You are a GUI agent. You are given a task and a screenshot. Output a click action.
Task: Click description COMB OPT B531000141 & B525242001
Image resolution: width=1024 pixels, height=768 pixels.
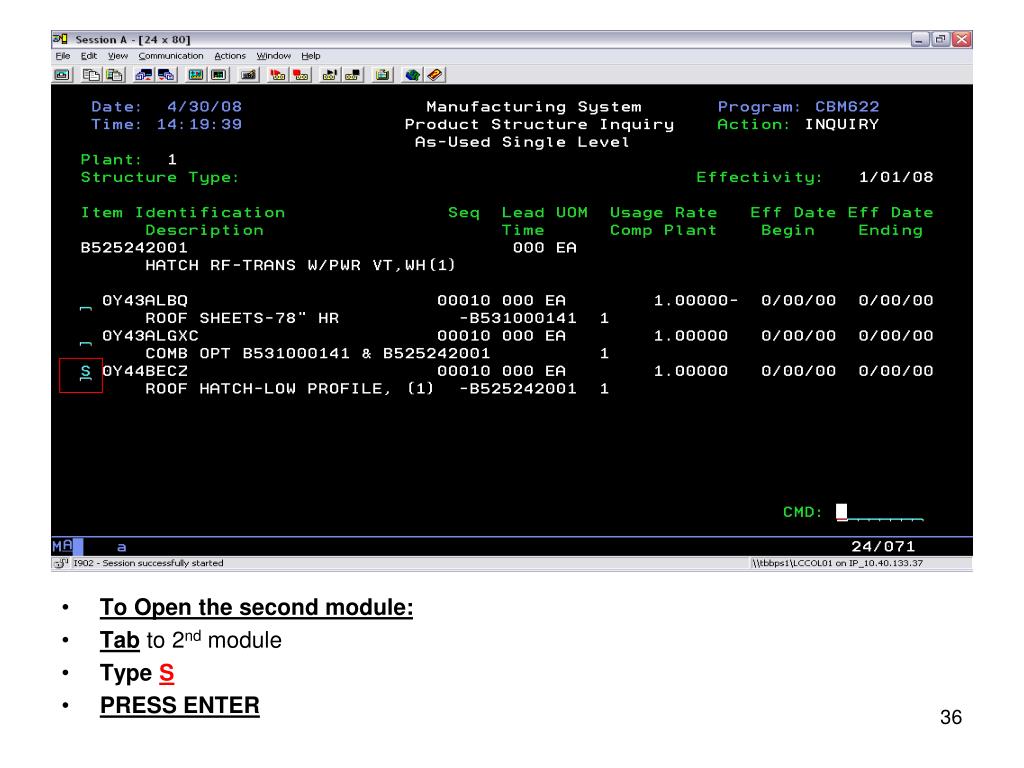pos(317,353)
